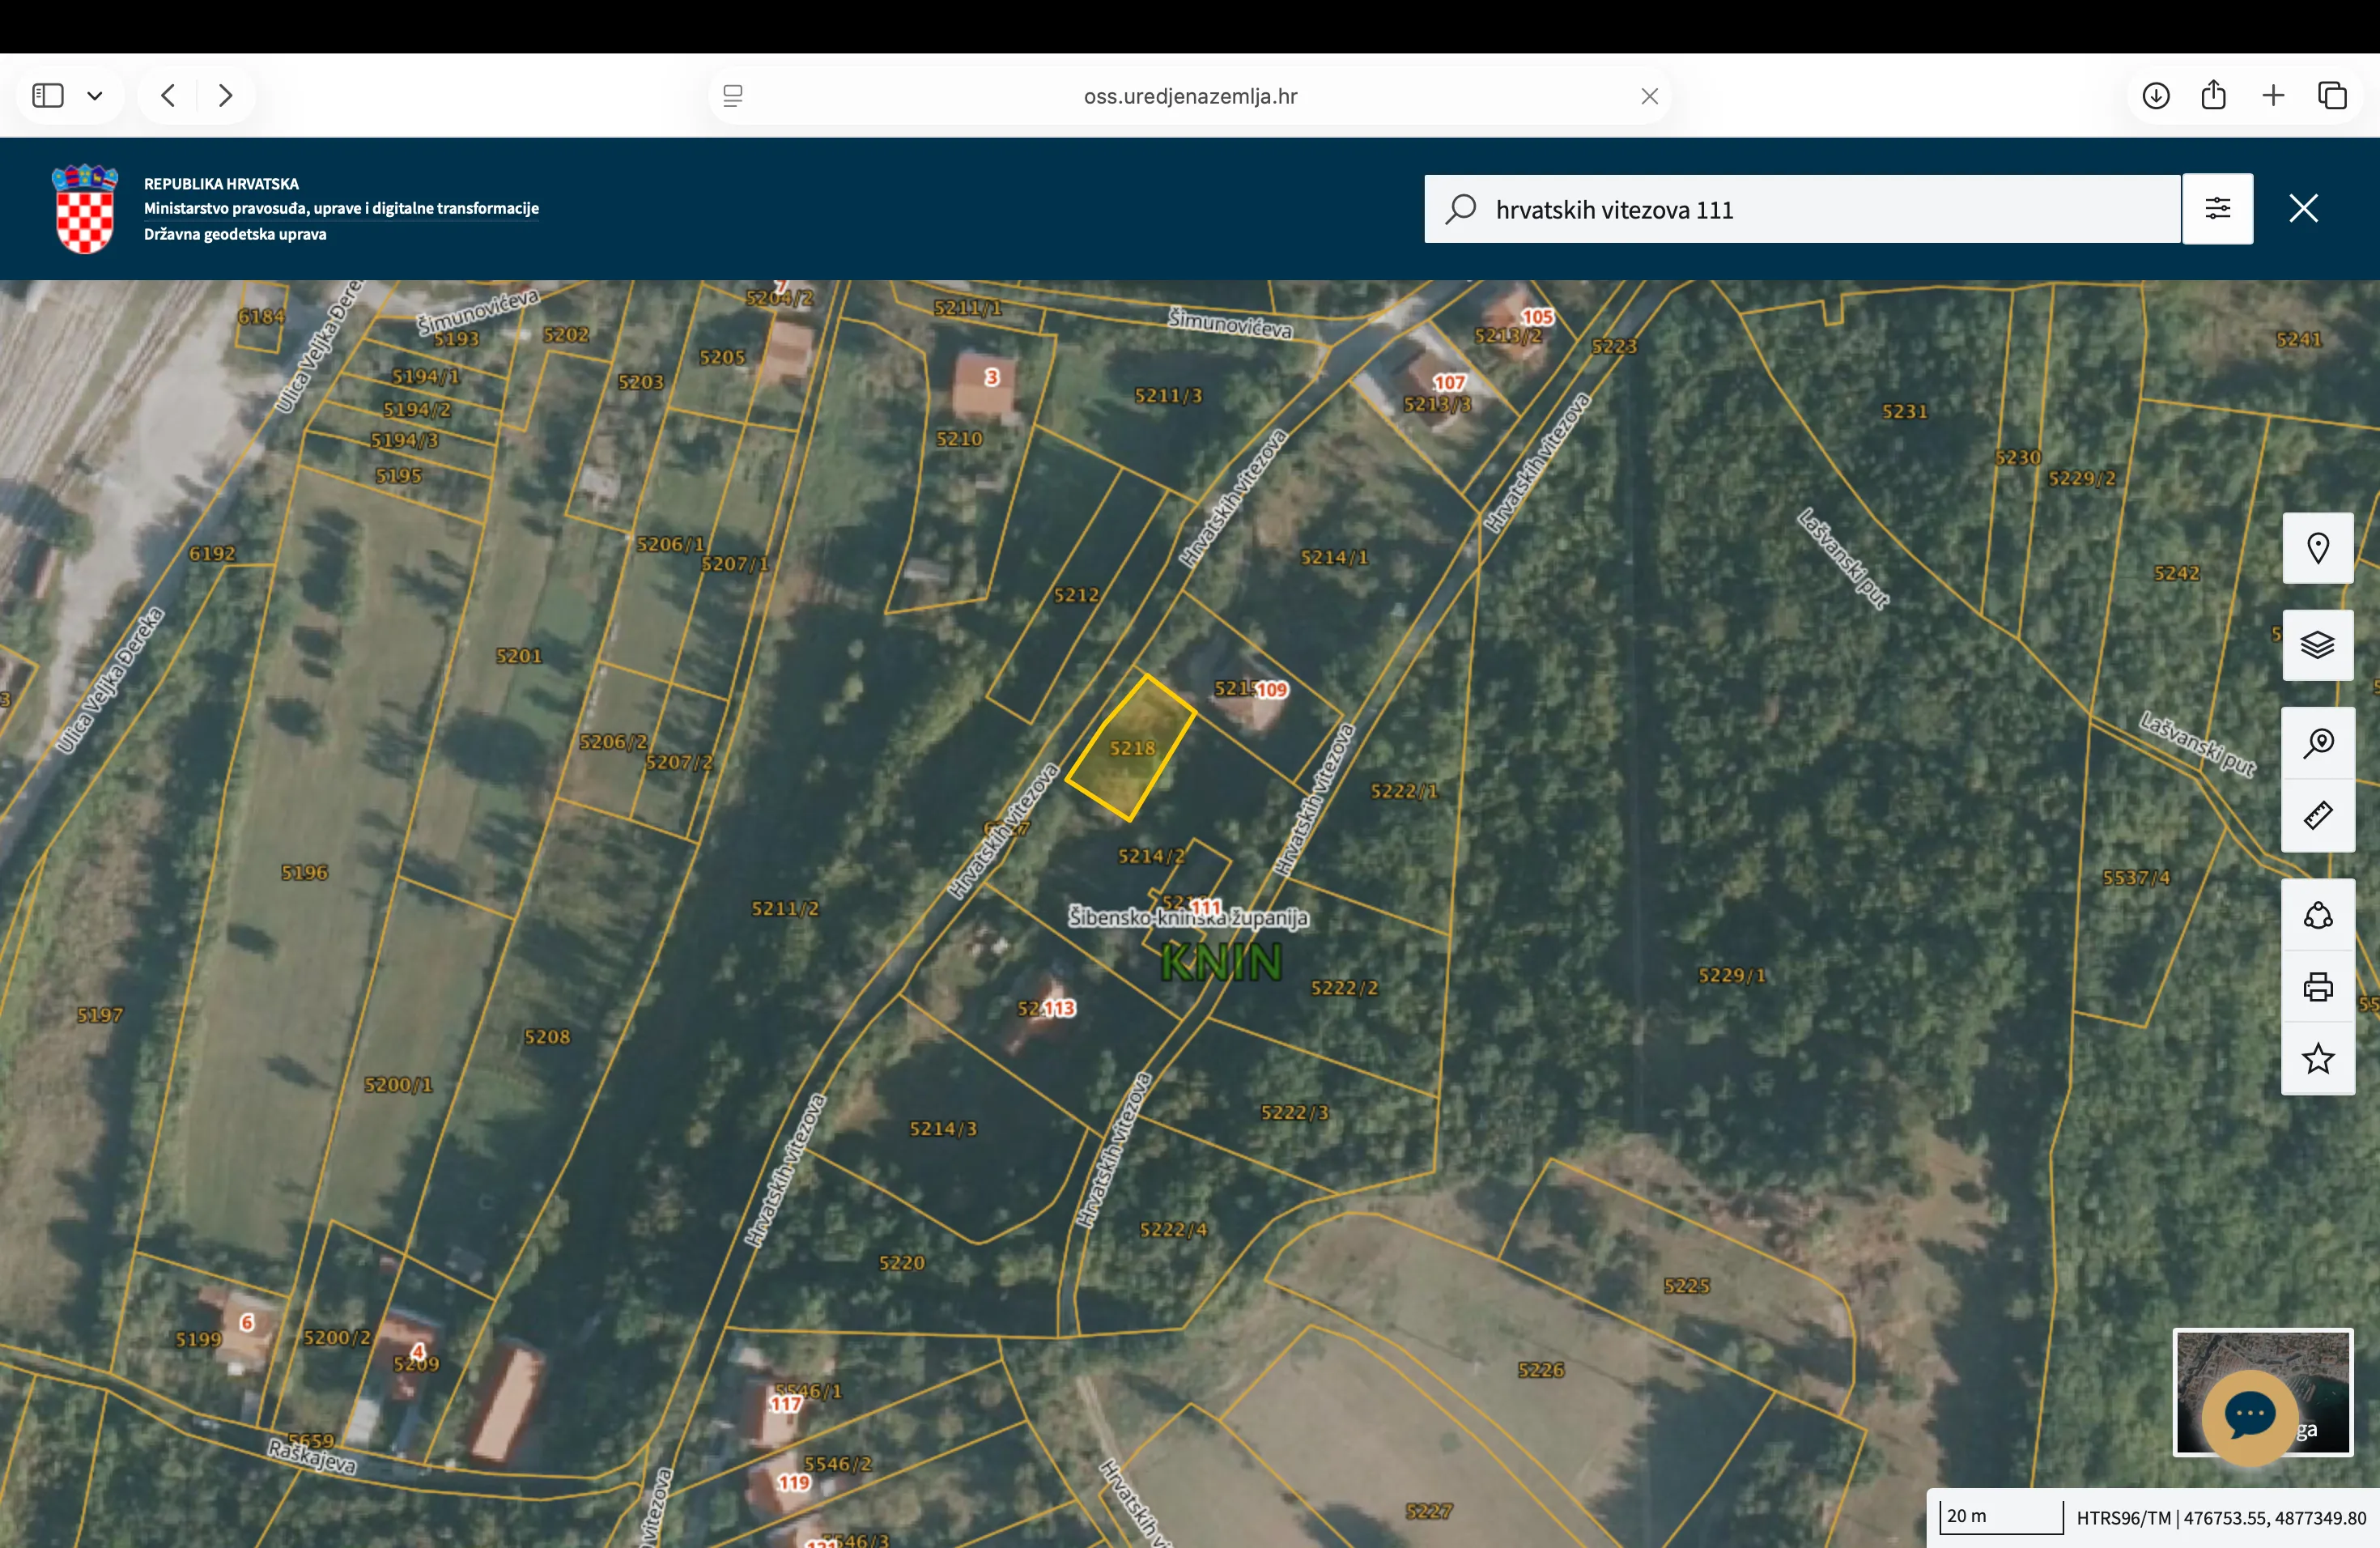Click house number 105 marker

[x=1537, y=317]
